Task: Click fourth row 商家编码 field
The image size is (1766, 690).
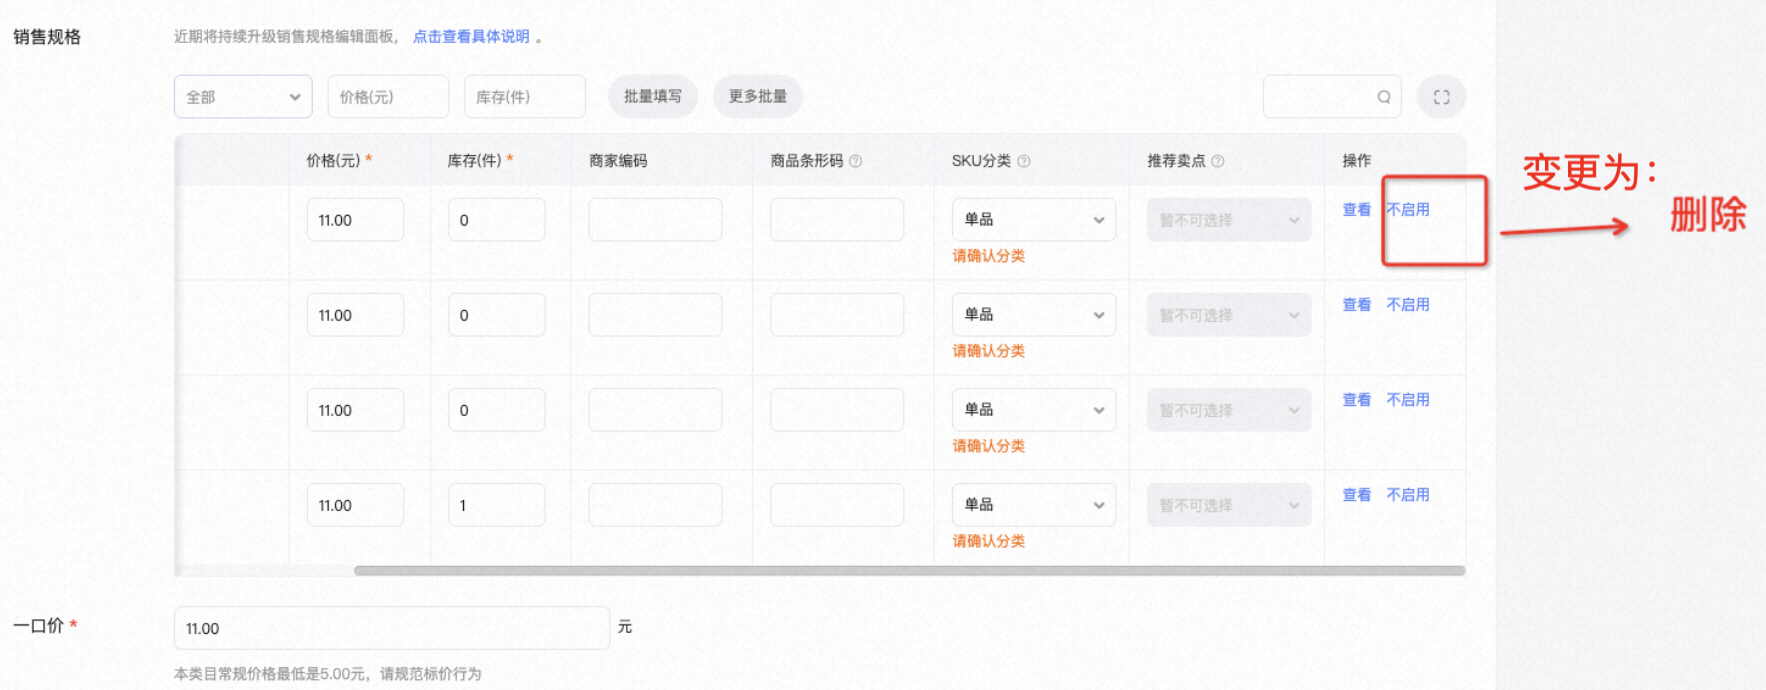Action: point(655,504)
